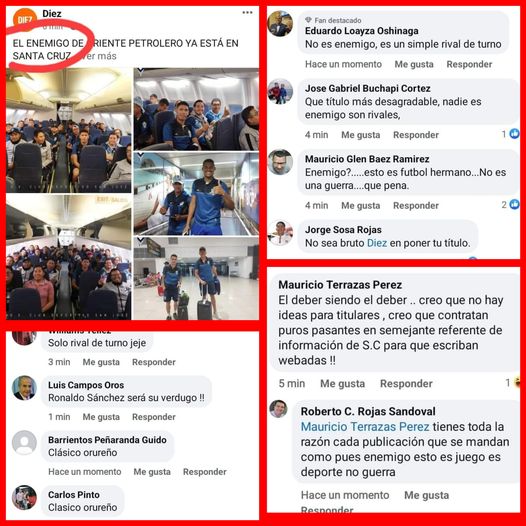Like Mauricio Terrazas Perez's comment
Image resolution: width=526 pixels, height=526 pixels.
pyautogui.click(x=343, y=383)
